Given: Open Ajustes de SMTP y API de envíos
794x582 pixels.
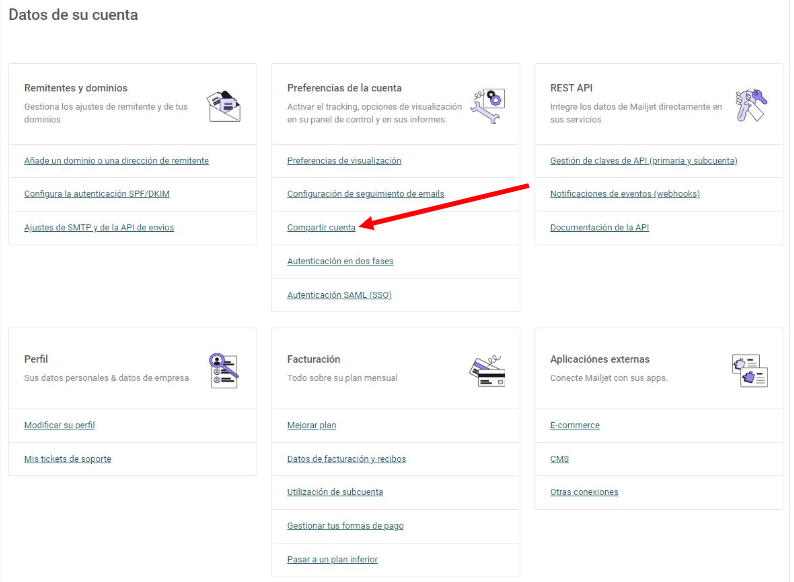Looking at the screenshot, I should pos(99,227).
